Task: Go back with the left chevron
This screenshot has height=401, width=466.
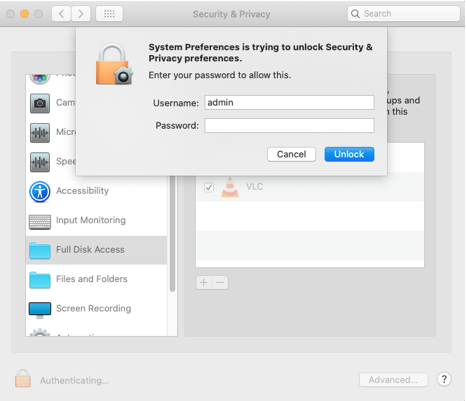Action: tap(61, 14)
